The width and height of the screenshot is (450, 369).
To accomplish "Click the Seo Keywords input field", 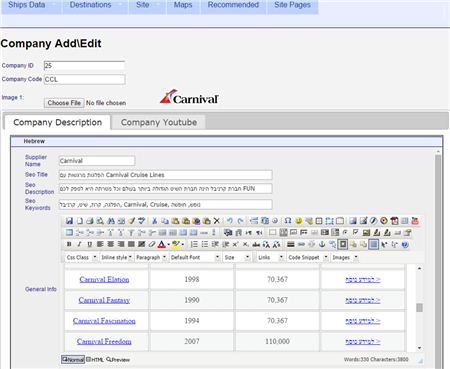I will (x=165, y=204).
